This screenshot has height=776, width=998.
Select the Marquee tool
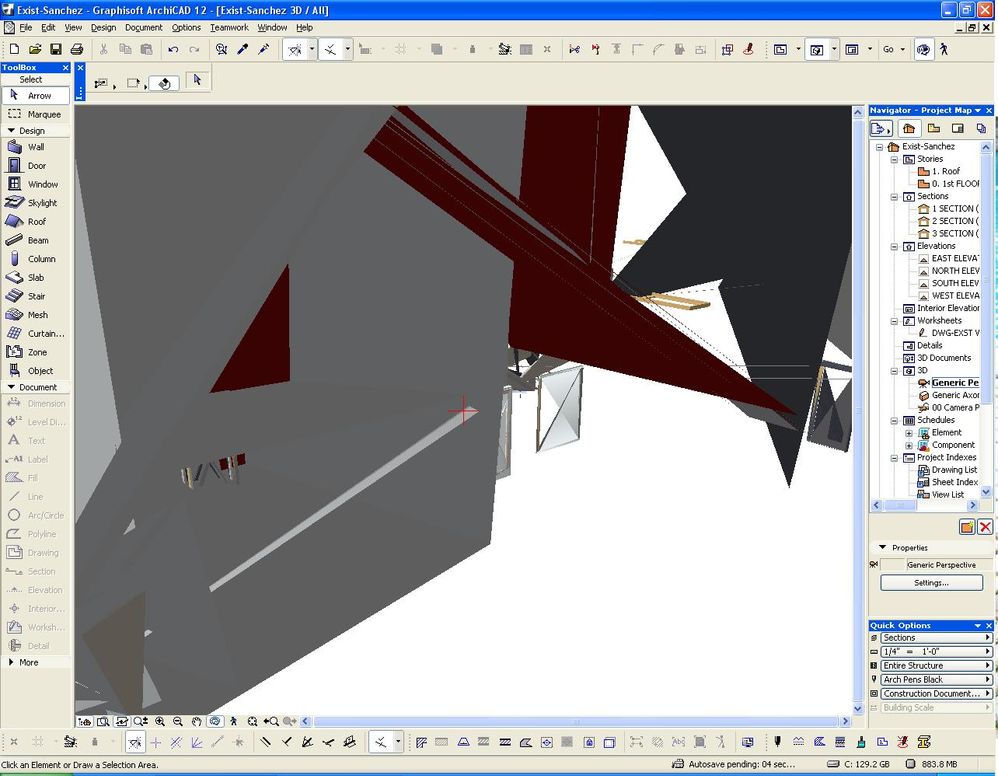(36, 114)
